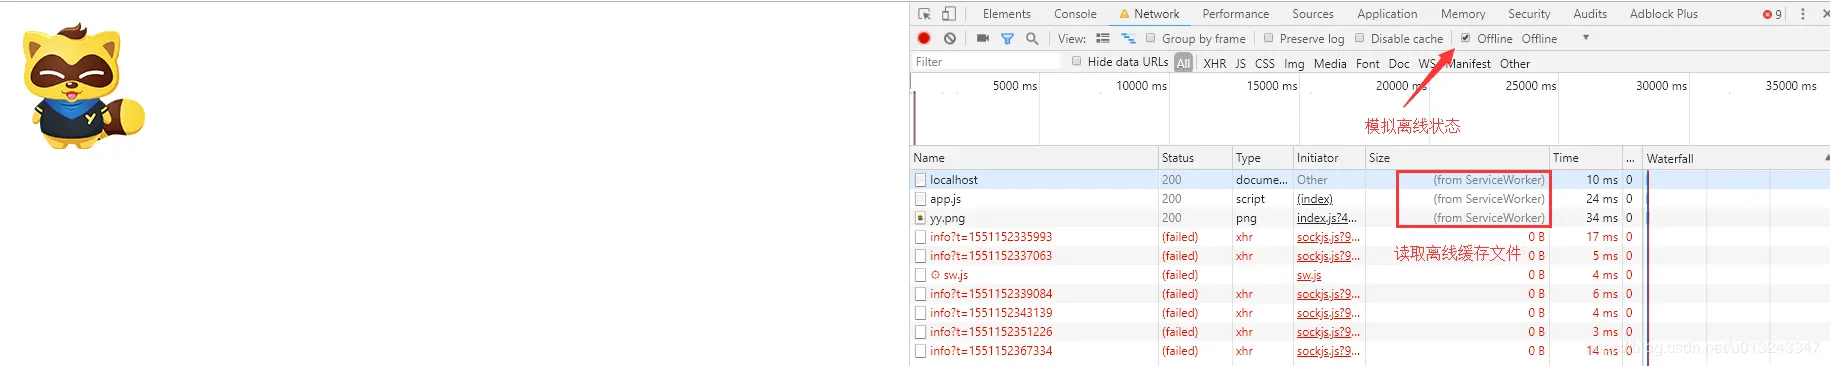Viewport: 1830px width, 366px height.
Task: Select the localhost request row
Action: click(1370, 180)
